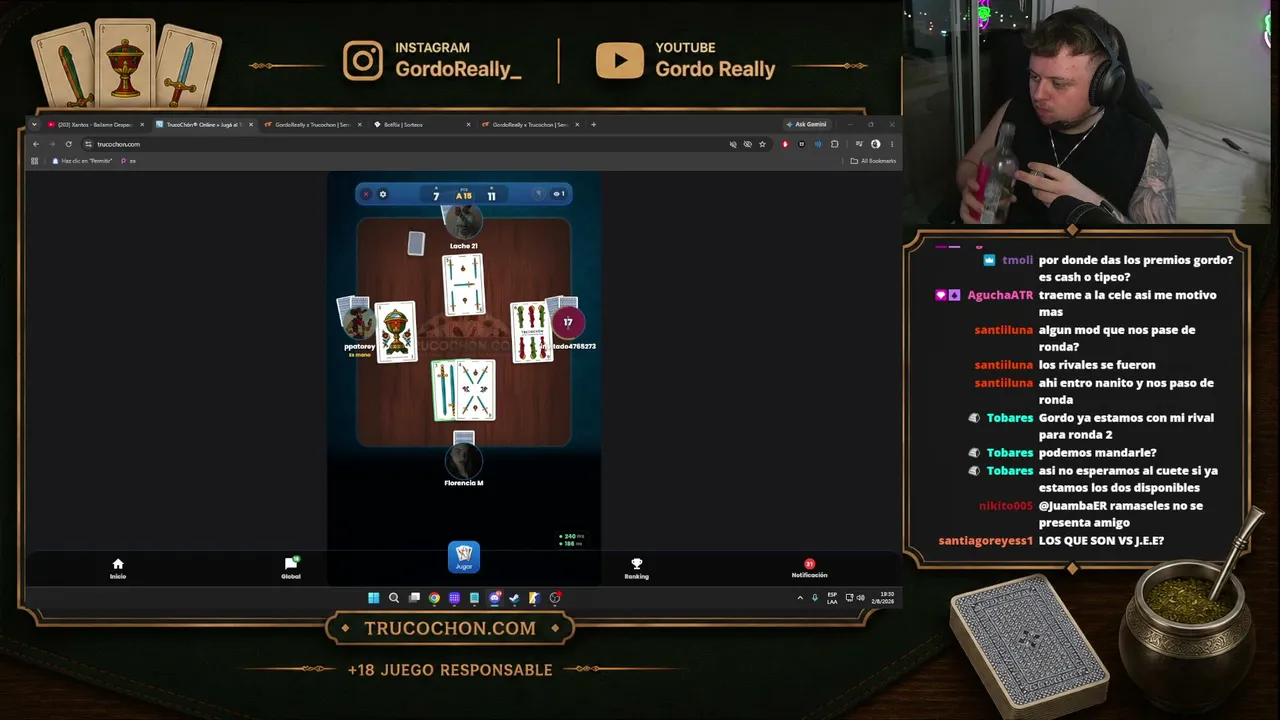Go forward in the browser
The image size is (1280, 720).
coord(52,144)
